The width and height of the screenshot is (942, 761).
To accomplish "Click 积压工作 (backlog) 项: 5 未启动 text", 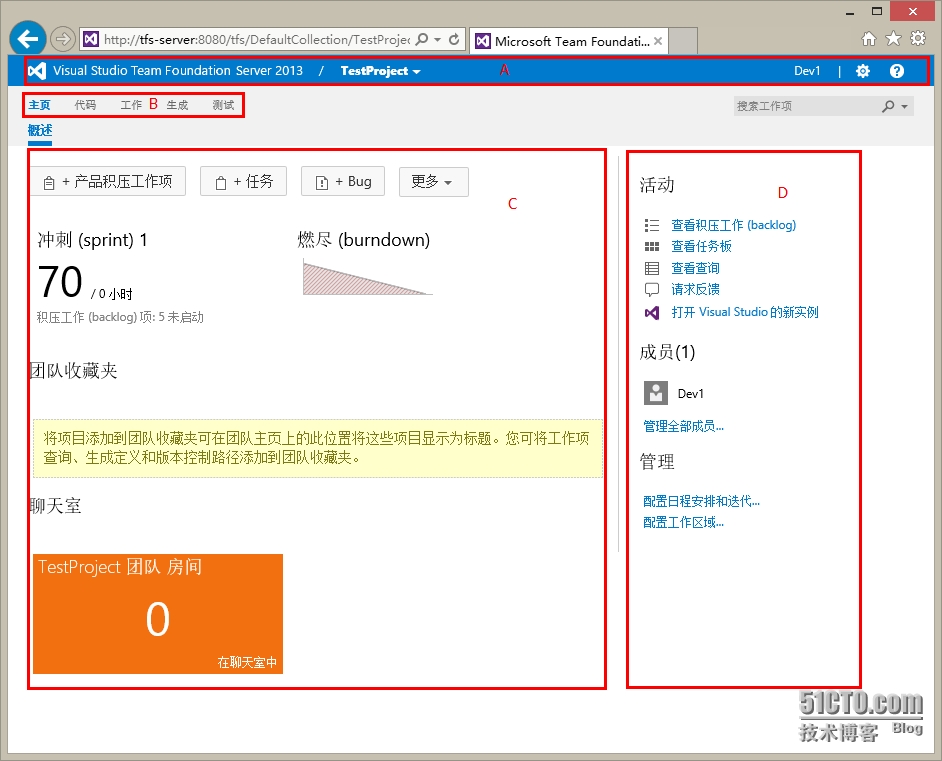I will (120, 317).
